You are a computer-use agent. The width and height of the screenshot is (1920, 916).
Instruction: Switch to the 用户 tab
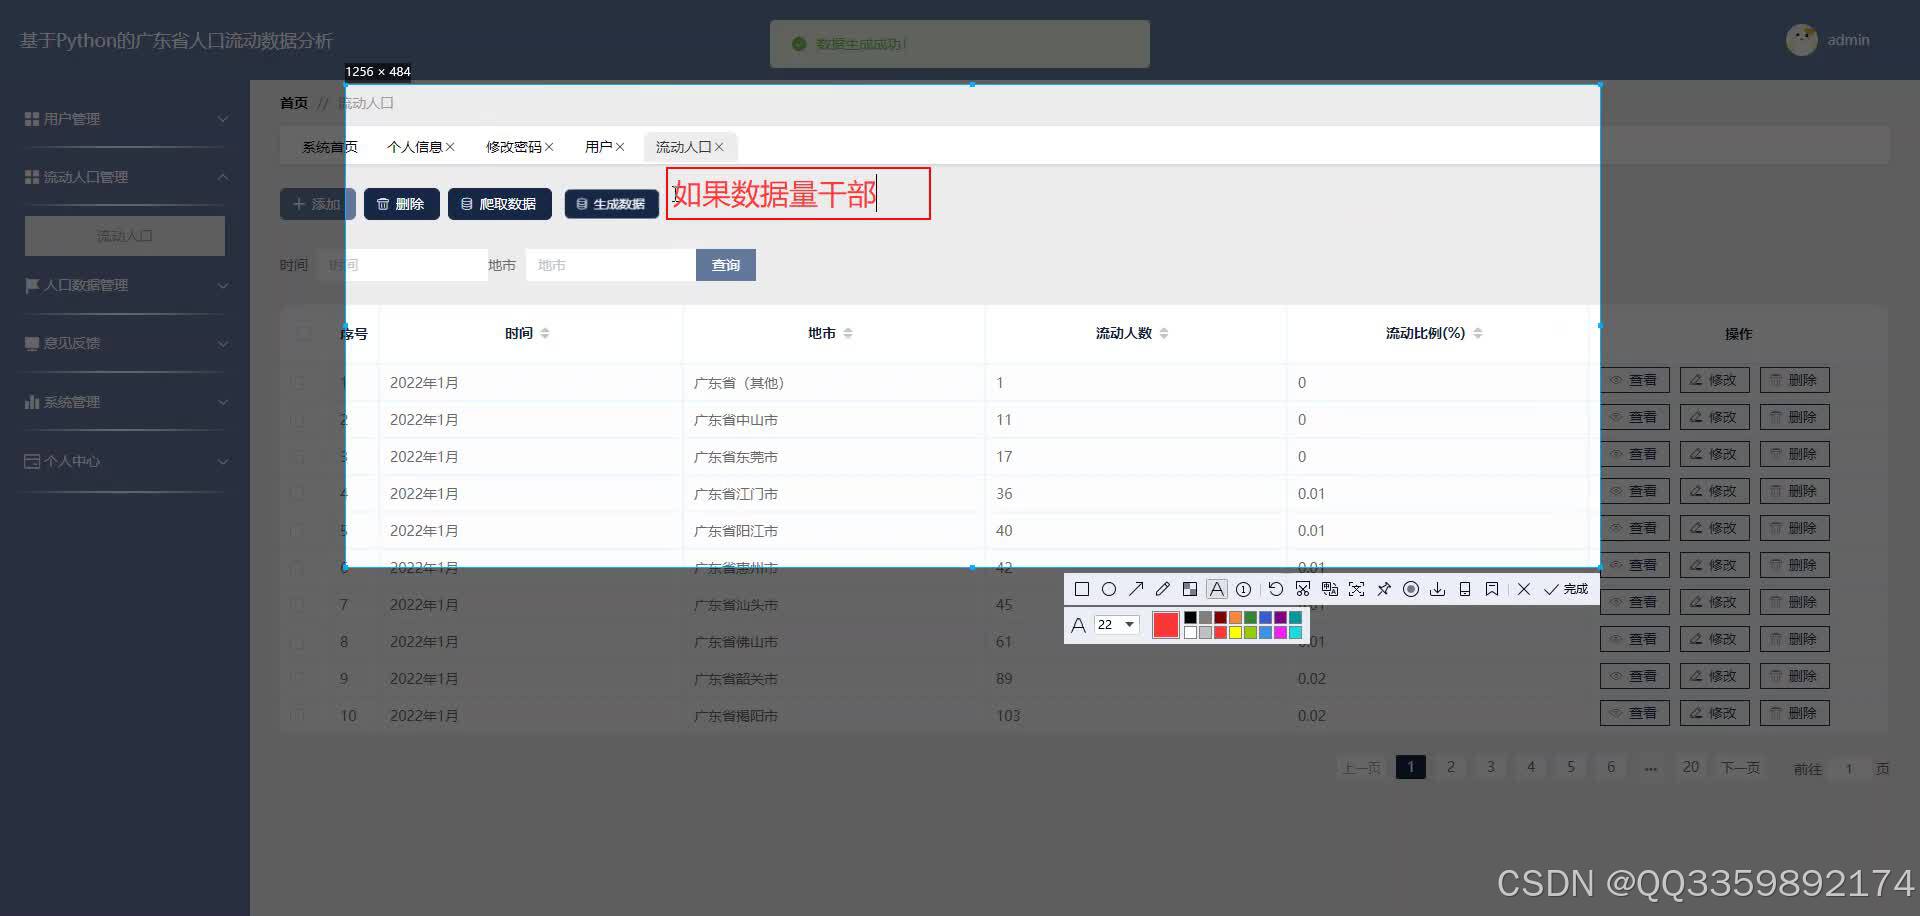pyautogui.click(x=598, y=147)
